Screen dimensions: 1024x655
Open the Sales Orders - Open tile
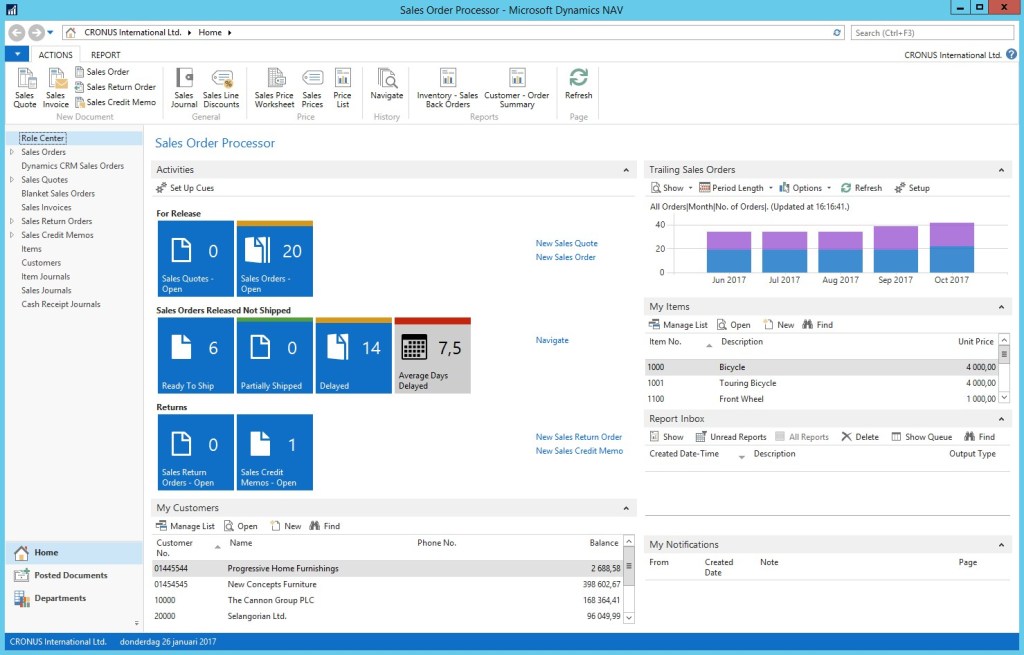pos(275,259)
